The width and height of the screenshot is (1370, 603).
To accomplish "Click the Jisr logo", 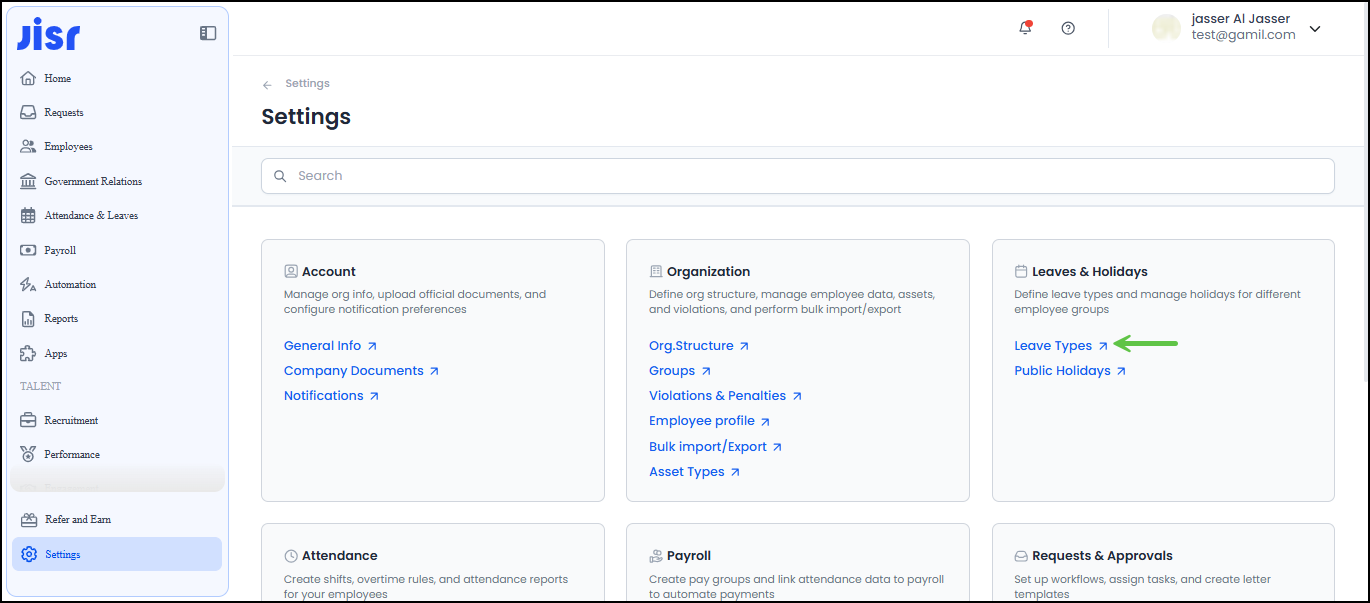I will click(x=49, y=34).
